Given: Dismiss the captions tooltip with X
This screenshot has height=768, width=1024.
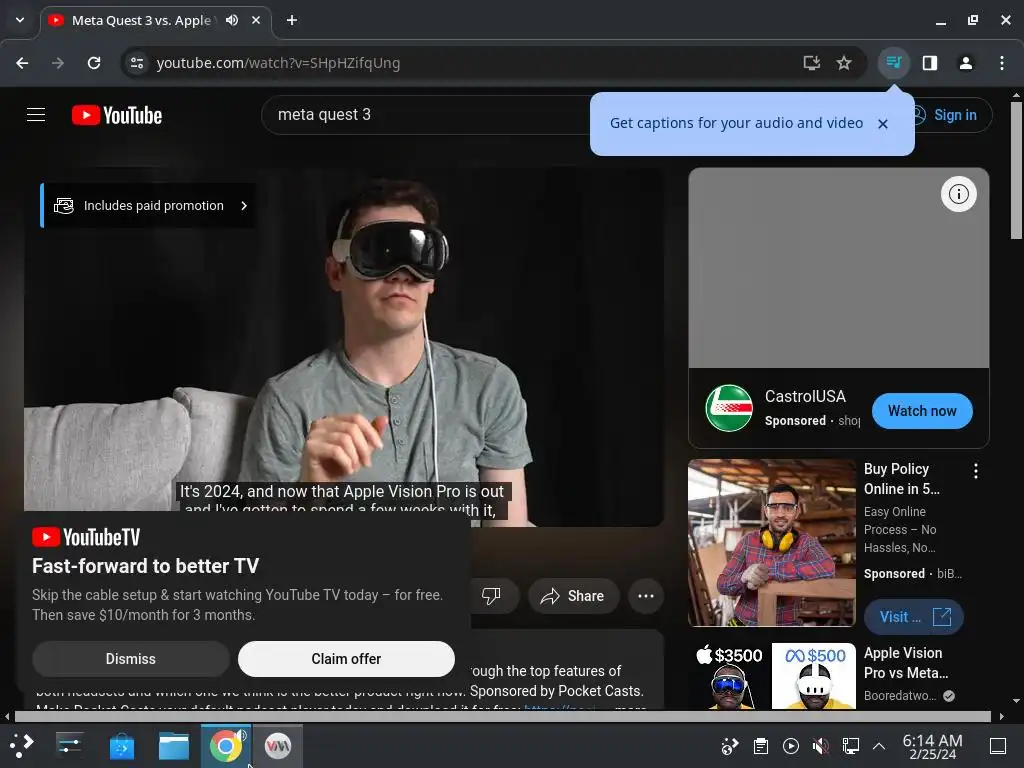Looking at the screenshot, I should point(883,123).
